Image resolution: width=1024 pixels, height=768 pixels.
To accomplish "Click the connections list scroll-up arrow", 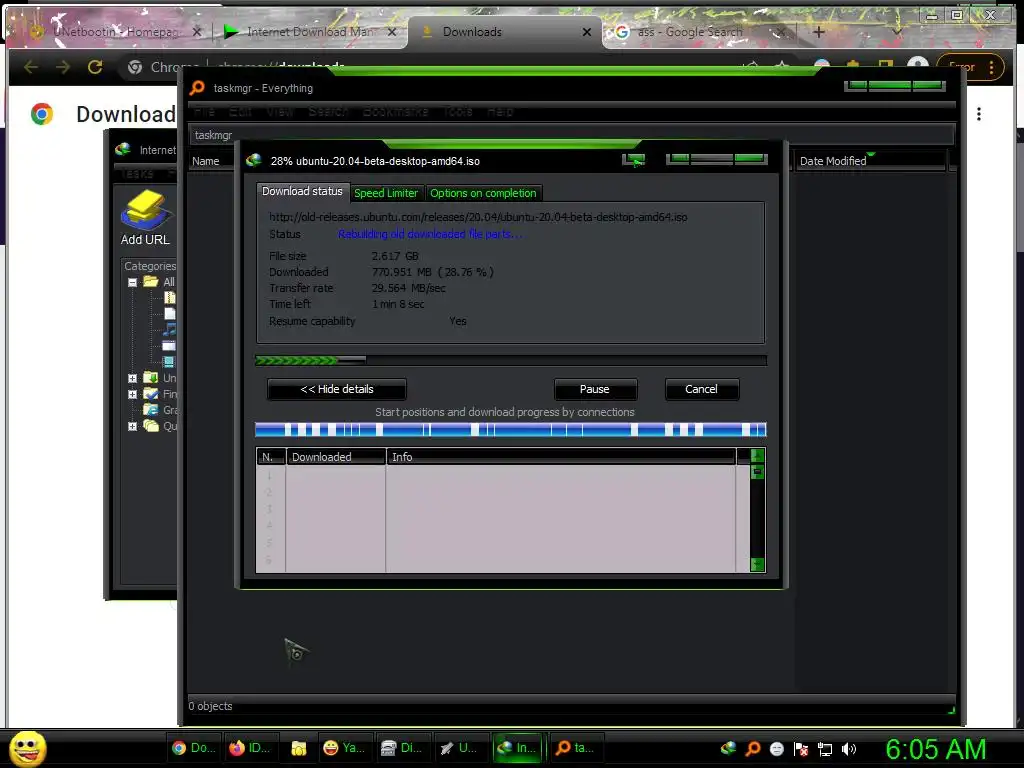I will pyautogui.click(x=758, y=456).
